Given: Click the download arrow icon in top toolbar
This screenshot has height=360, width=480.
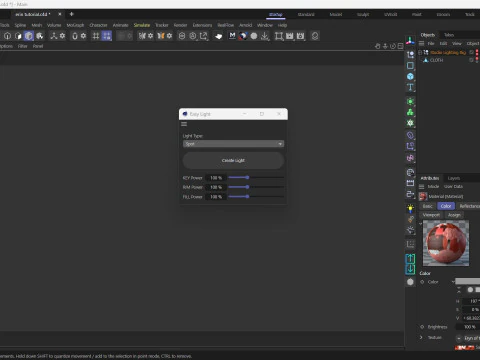Looking at the screenshot, I should tap(265, 36).
